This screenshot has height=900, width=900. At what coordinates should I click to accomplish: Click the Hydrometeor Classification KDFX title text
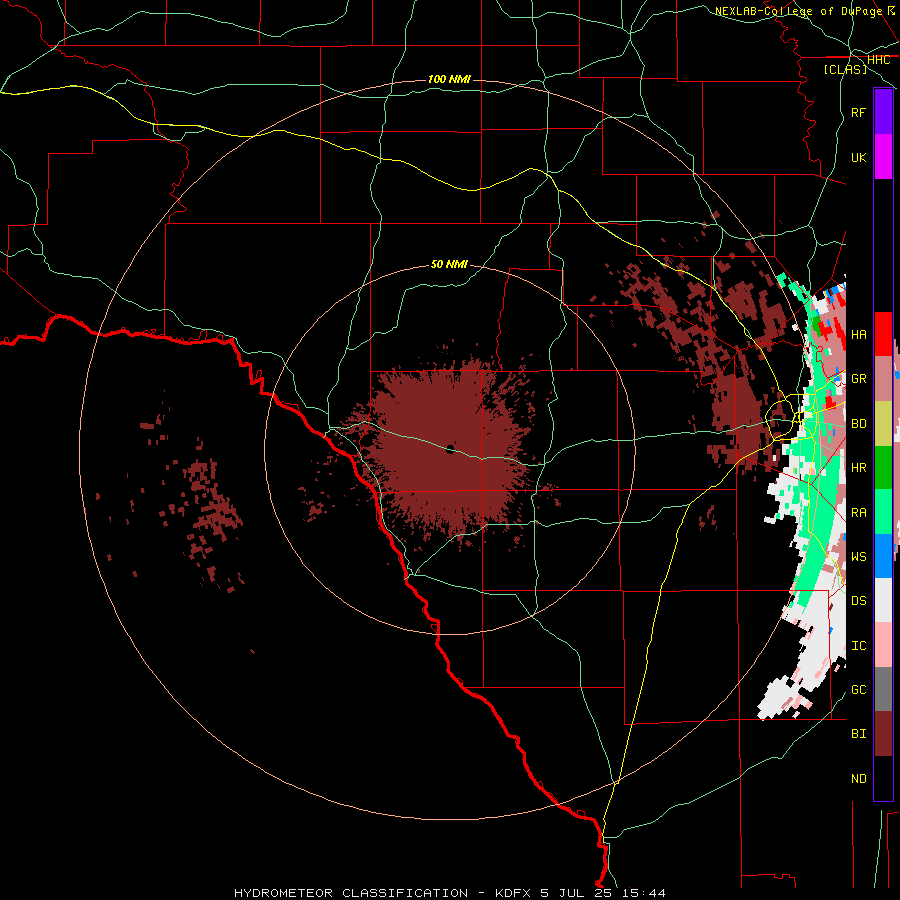tap(450, 893)
